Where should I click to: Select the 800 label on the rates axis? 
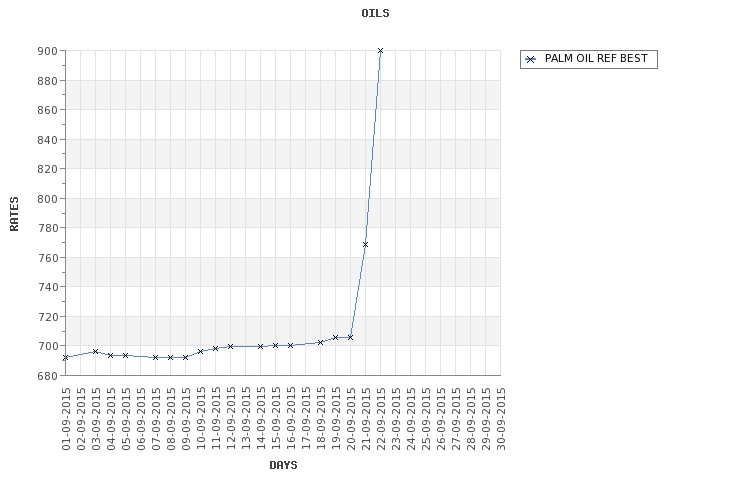[46, 199]
